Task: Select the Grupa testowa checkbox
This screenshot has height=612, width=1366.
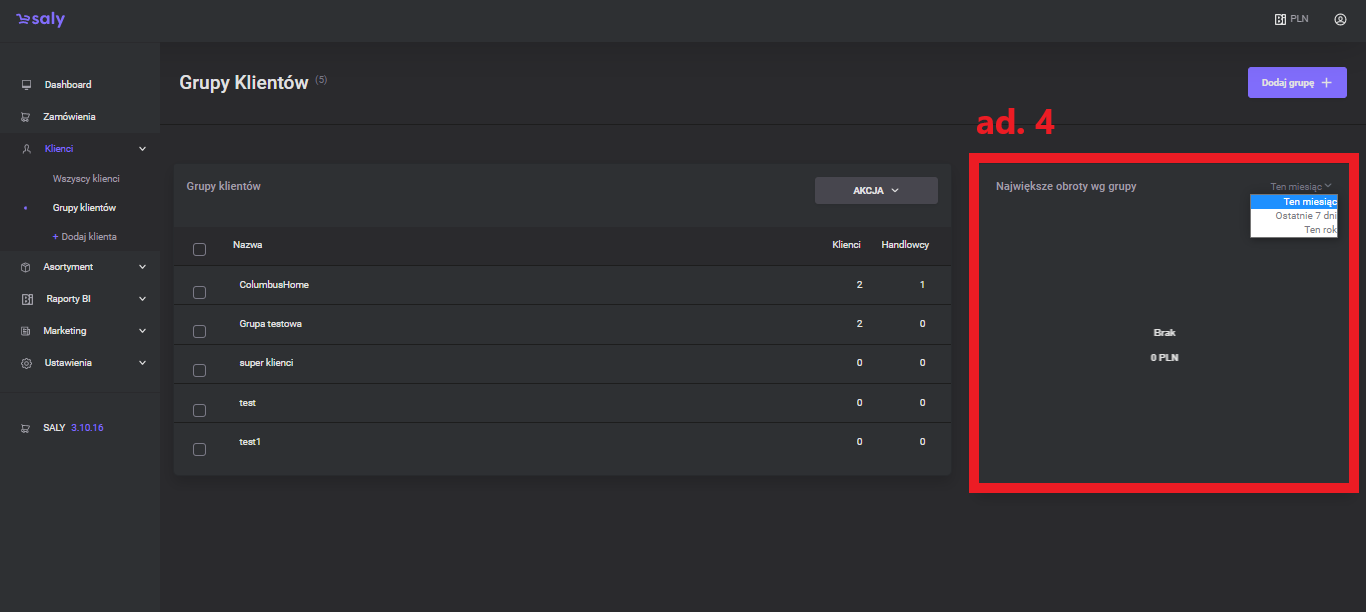Action: pos(199,331)
